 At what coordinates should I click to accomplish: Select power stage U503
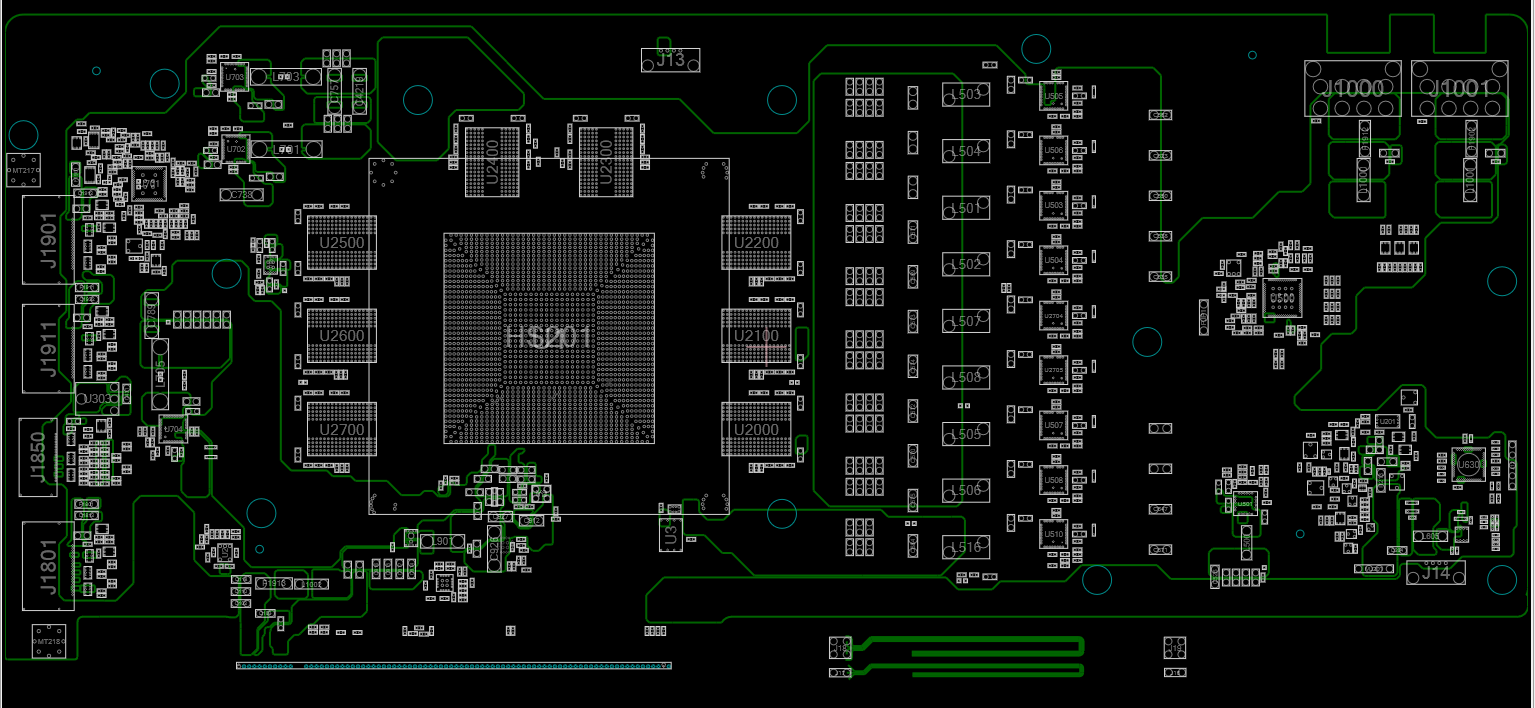pyautogui.click(x=1053, y=205)
